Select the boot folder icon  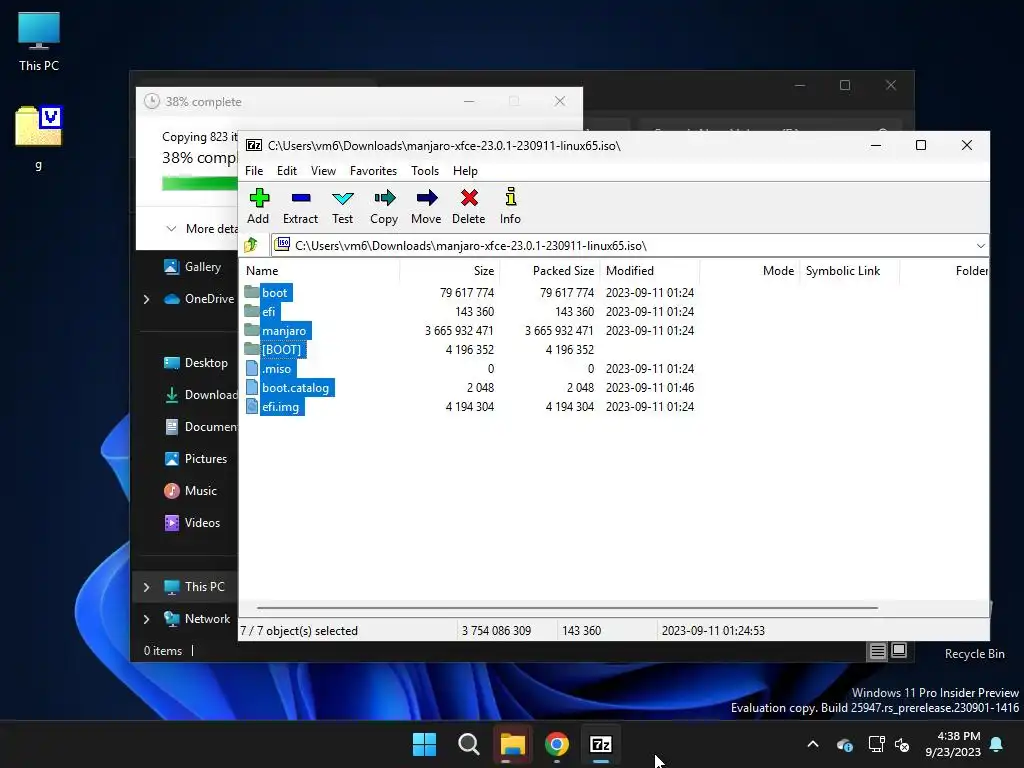(x=251, y=292)
